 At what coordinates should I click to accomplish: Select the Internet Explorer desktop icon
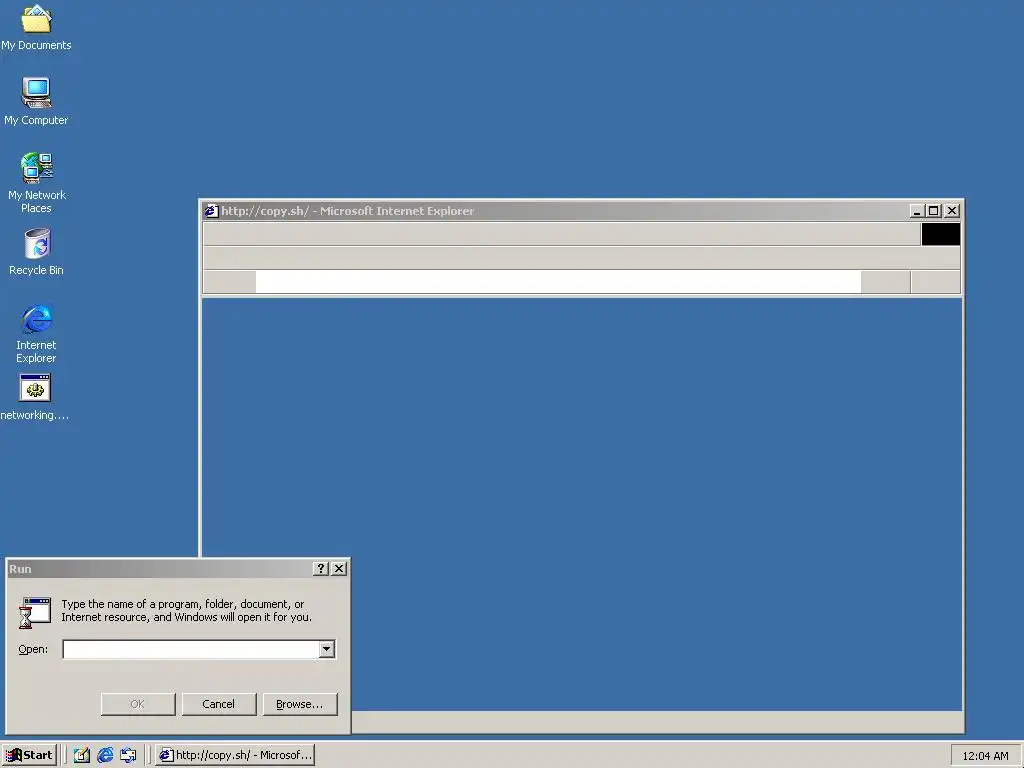(36, 332)
